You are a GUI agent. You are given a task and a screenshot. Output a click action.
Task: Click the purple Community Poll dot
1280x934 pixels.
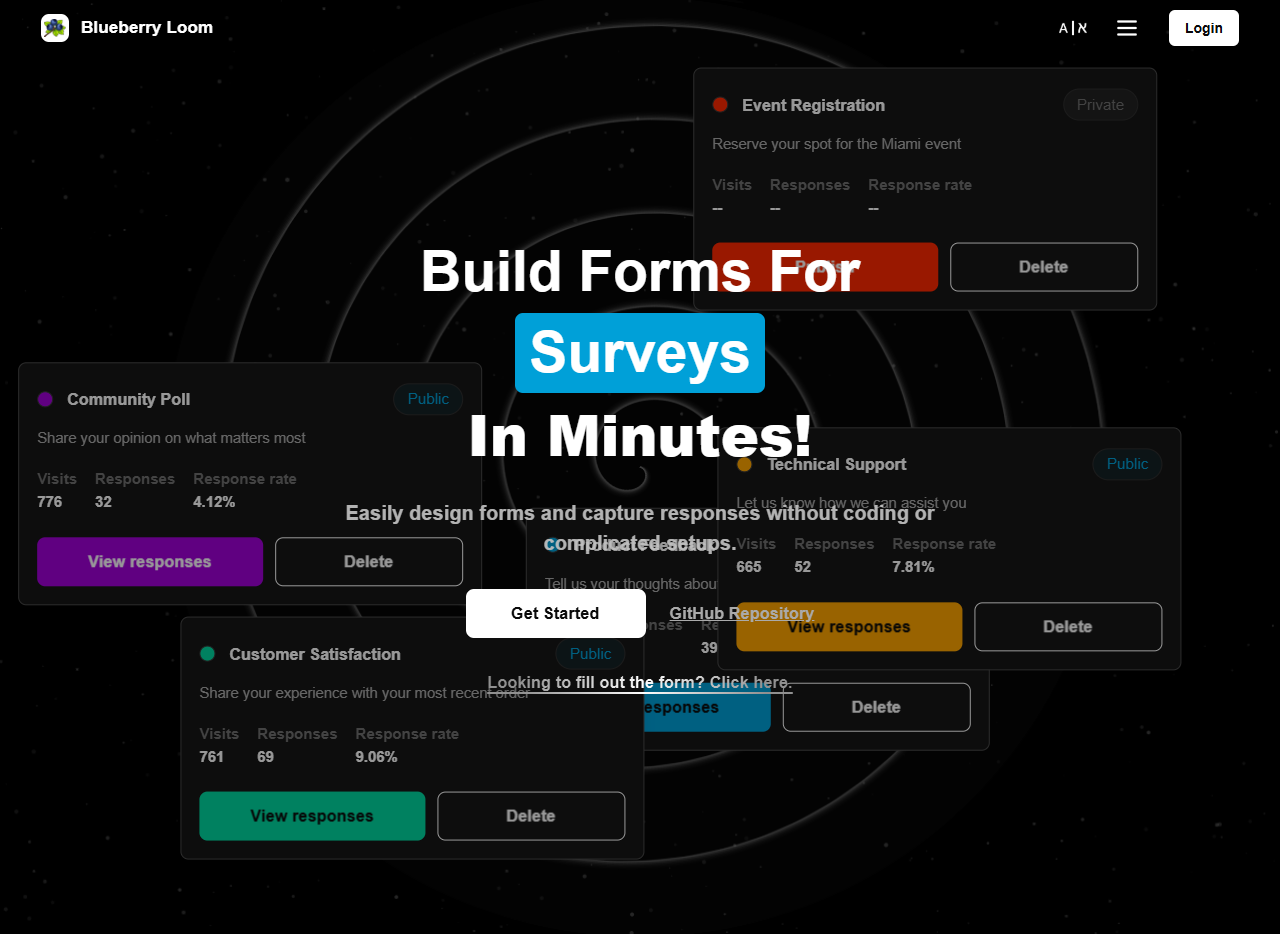[x=45, y=399]
